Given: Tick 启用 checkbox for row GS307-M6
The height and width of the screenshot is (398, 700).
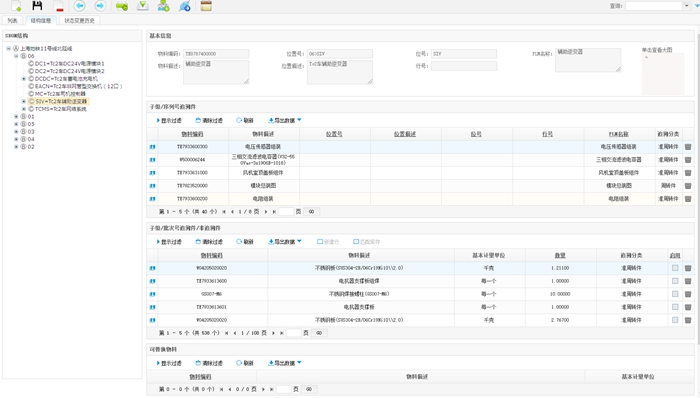Looking at the screenshot, I should pyautogui.click(x=675, y=294).
